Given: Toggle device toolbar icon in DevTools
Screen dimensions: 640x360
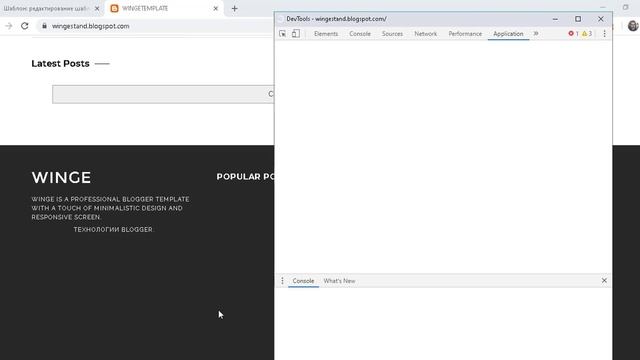Looking at the screenshot, I should pos(296,34).
